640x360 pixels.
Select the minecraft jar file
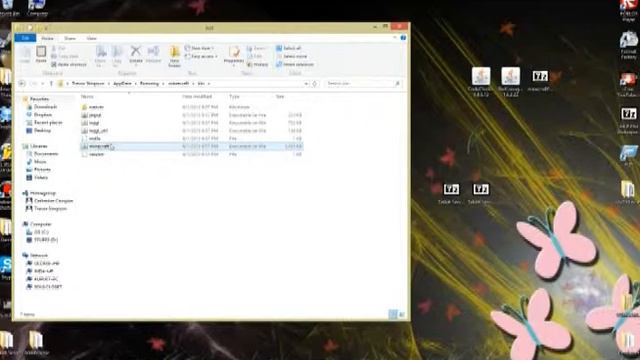[191, 146]
